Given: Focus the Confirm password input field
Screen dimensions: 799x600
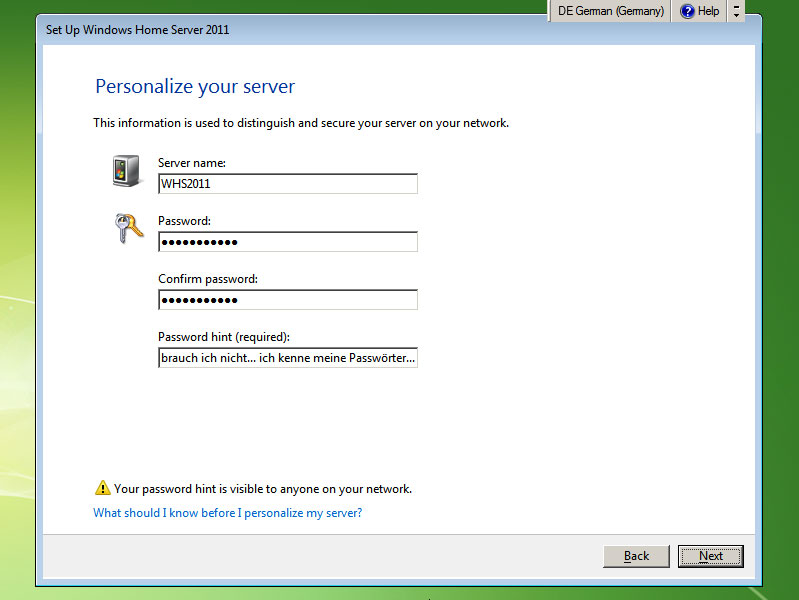Looking at the screenshot, I should point(288,300).
